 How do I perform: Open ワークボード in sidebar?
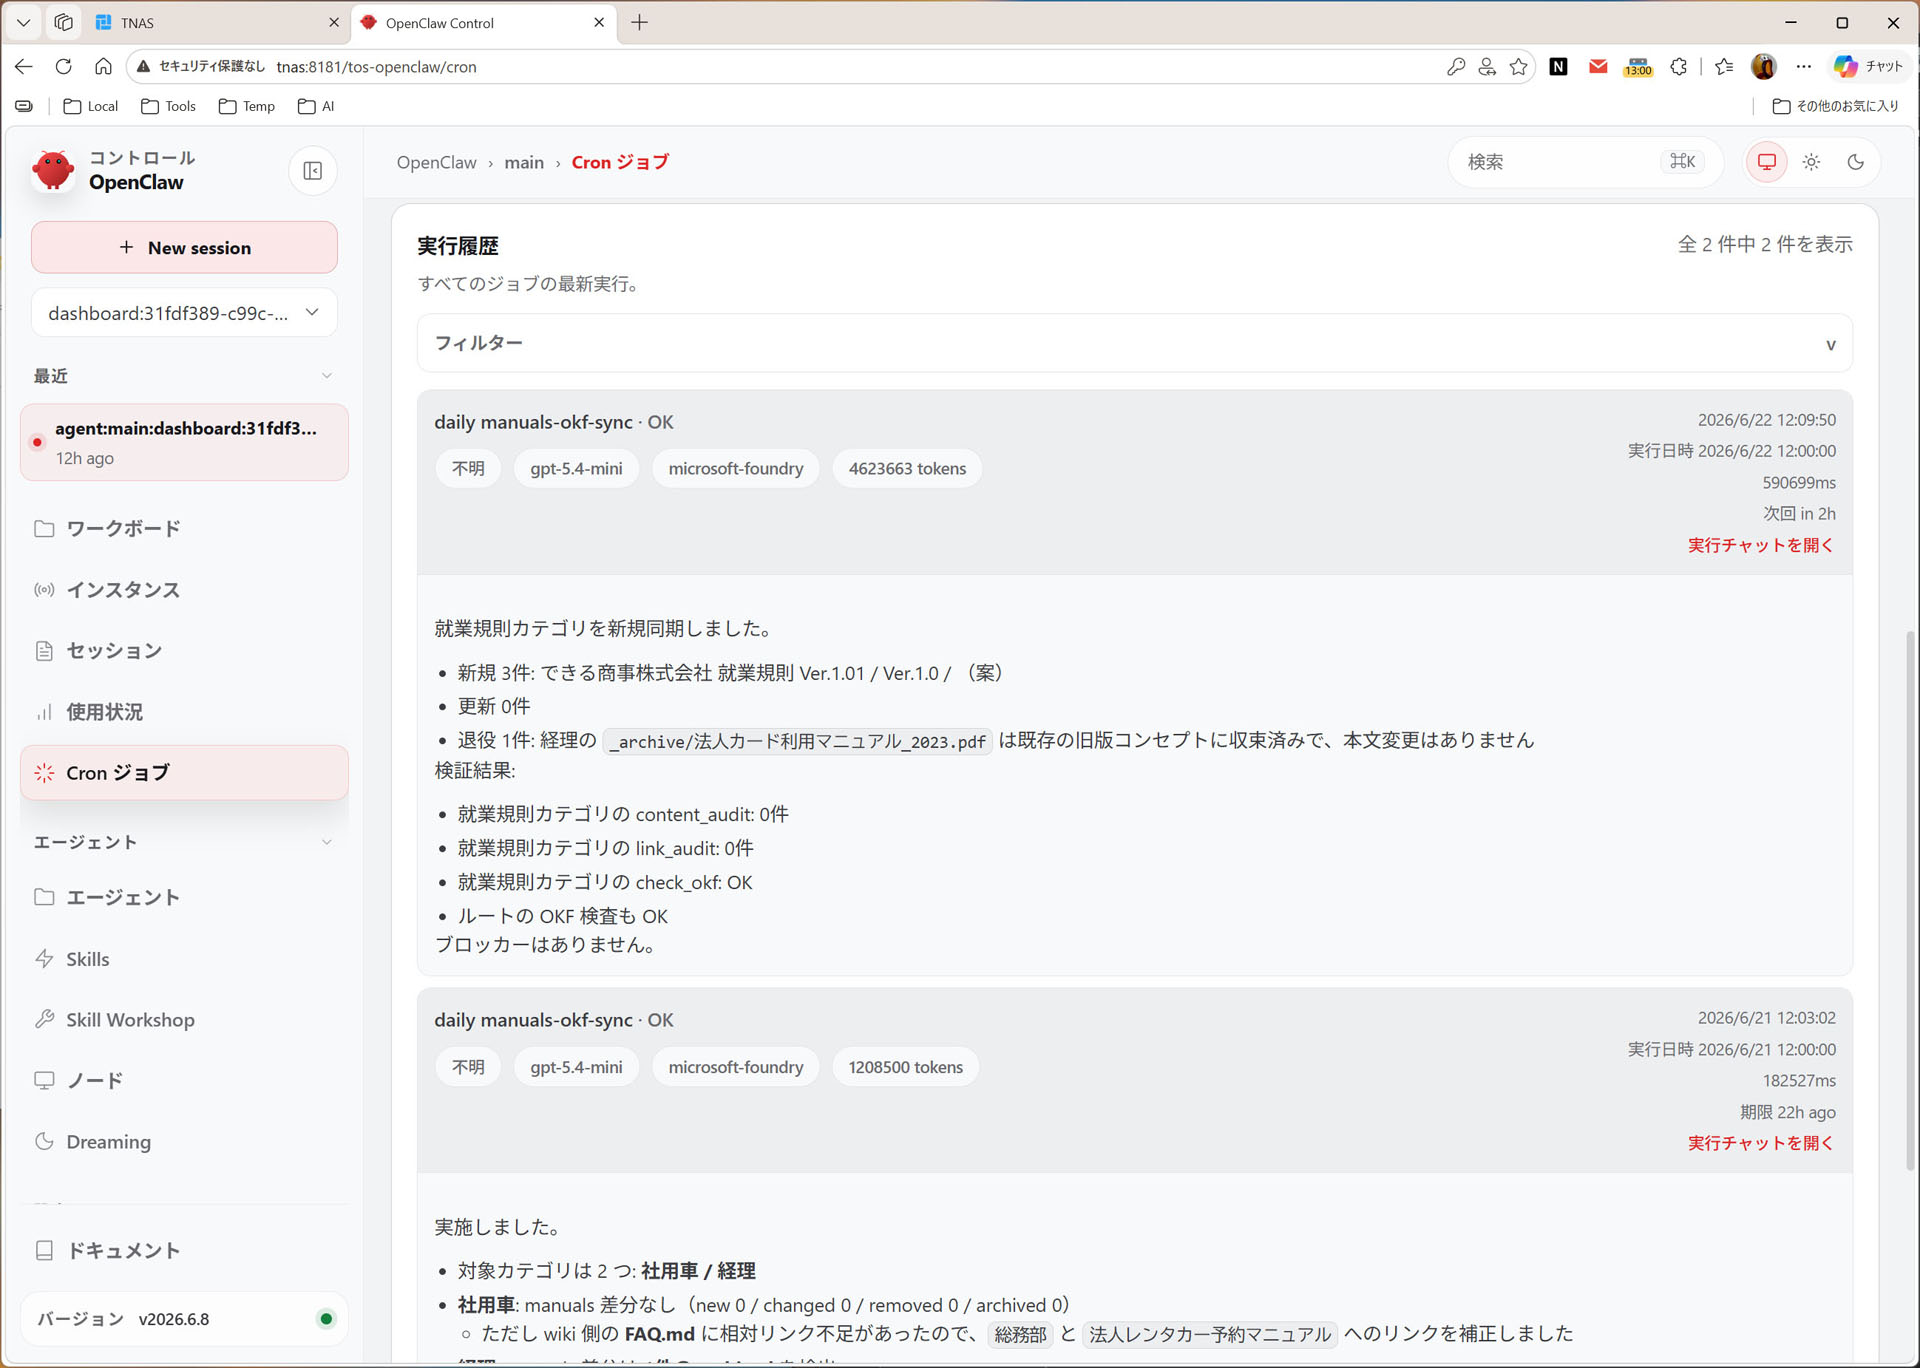click(184, 528)
